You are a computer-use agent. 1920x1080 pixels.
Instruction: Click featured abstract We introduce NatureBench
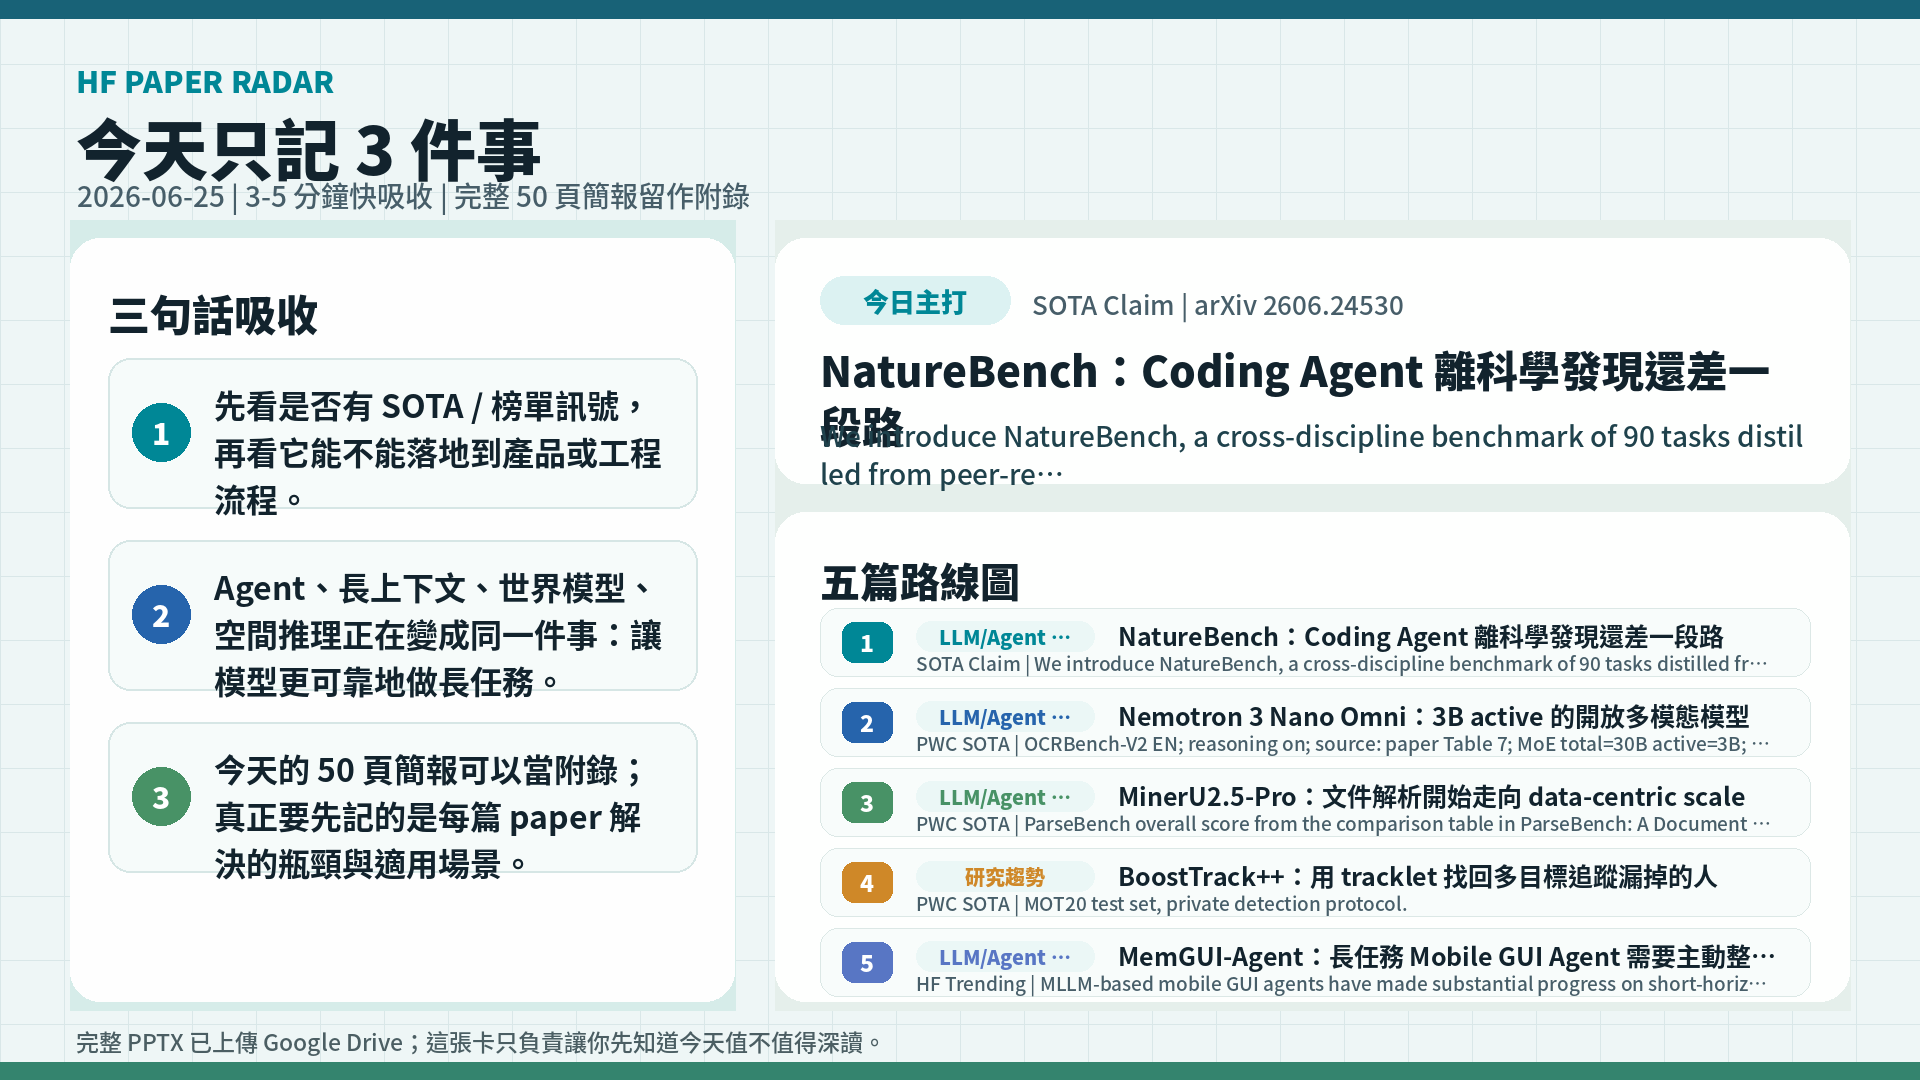tap(1311, 455)
